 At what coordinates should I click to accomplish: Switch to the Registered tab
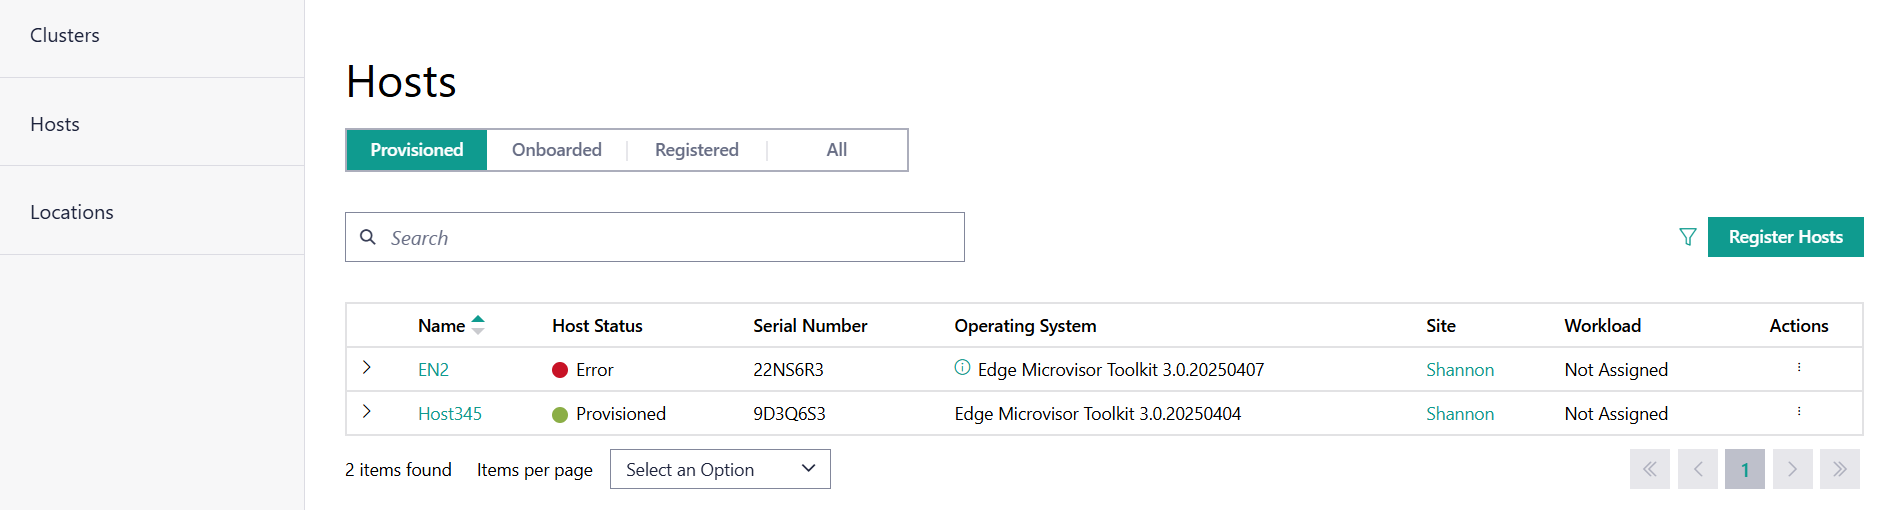[x=696, y=150]
